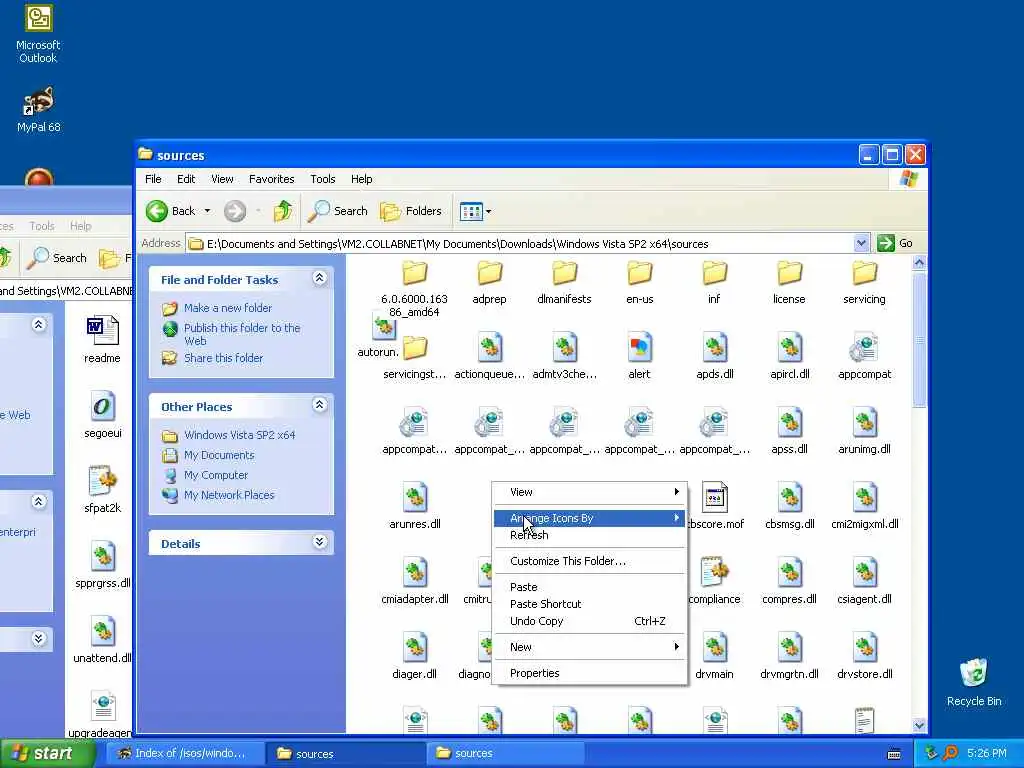
Task: Toggle the Folders pane button
Action: (x=411, y=211)
